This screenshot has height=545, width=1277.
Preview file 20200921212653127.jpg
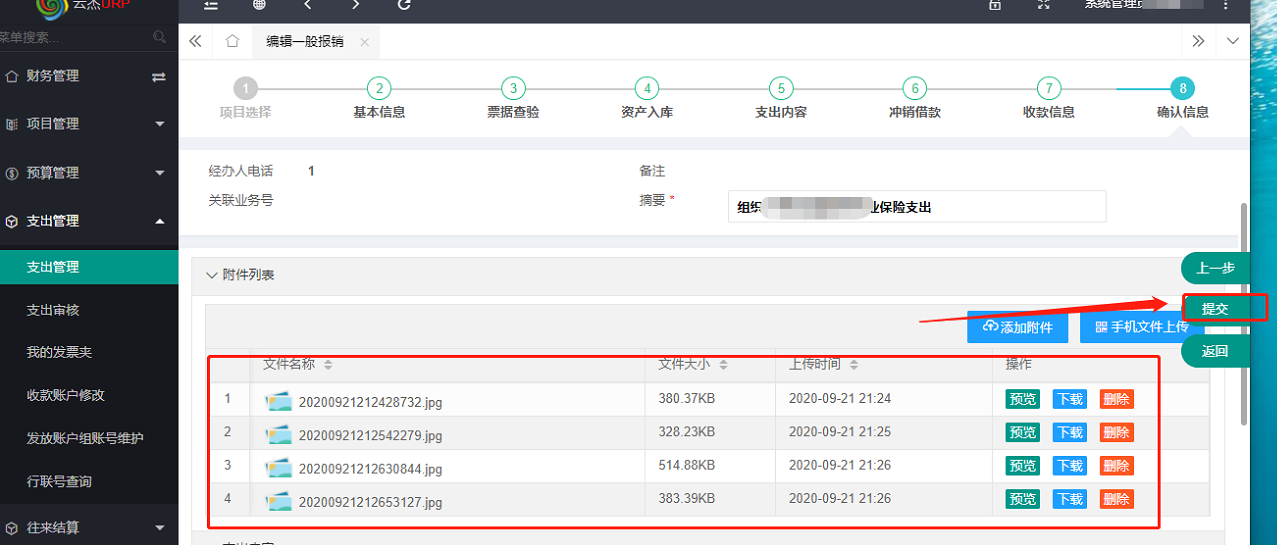click(x=1023, y=498)
